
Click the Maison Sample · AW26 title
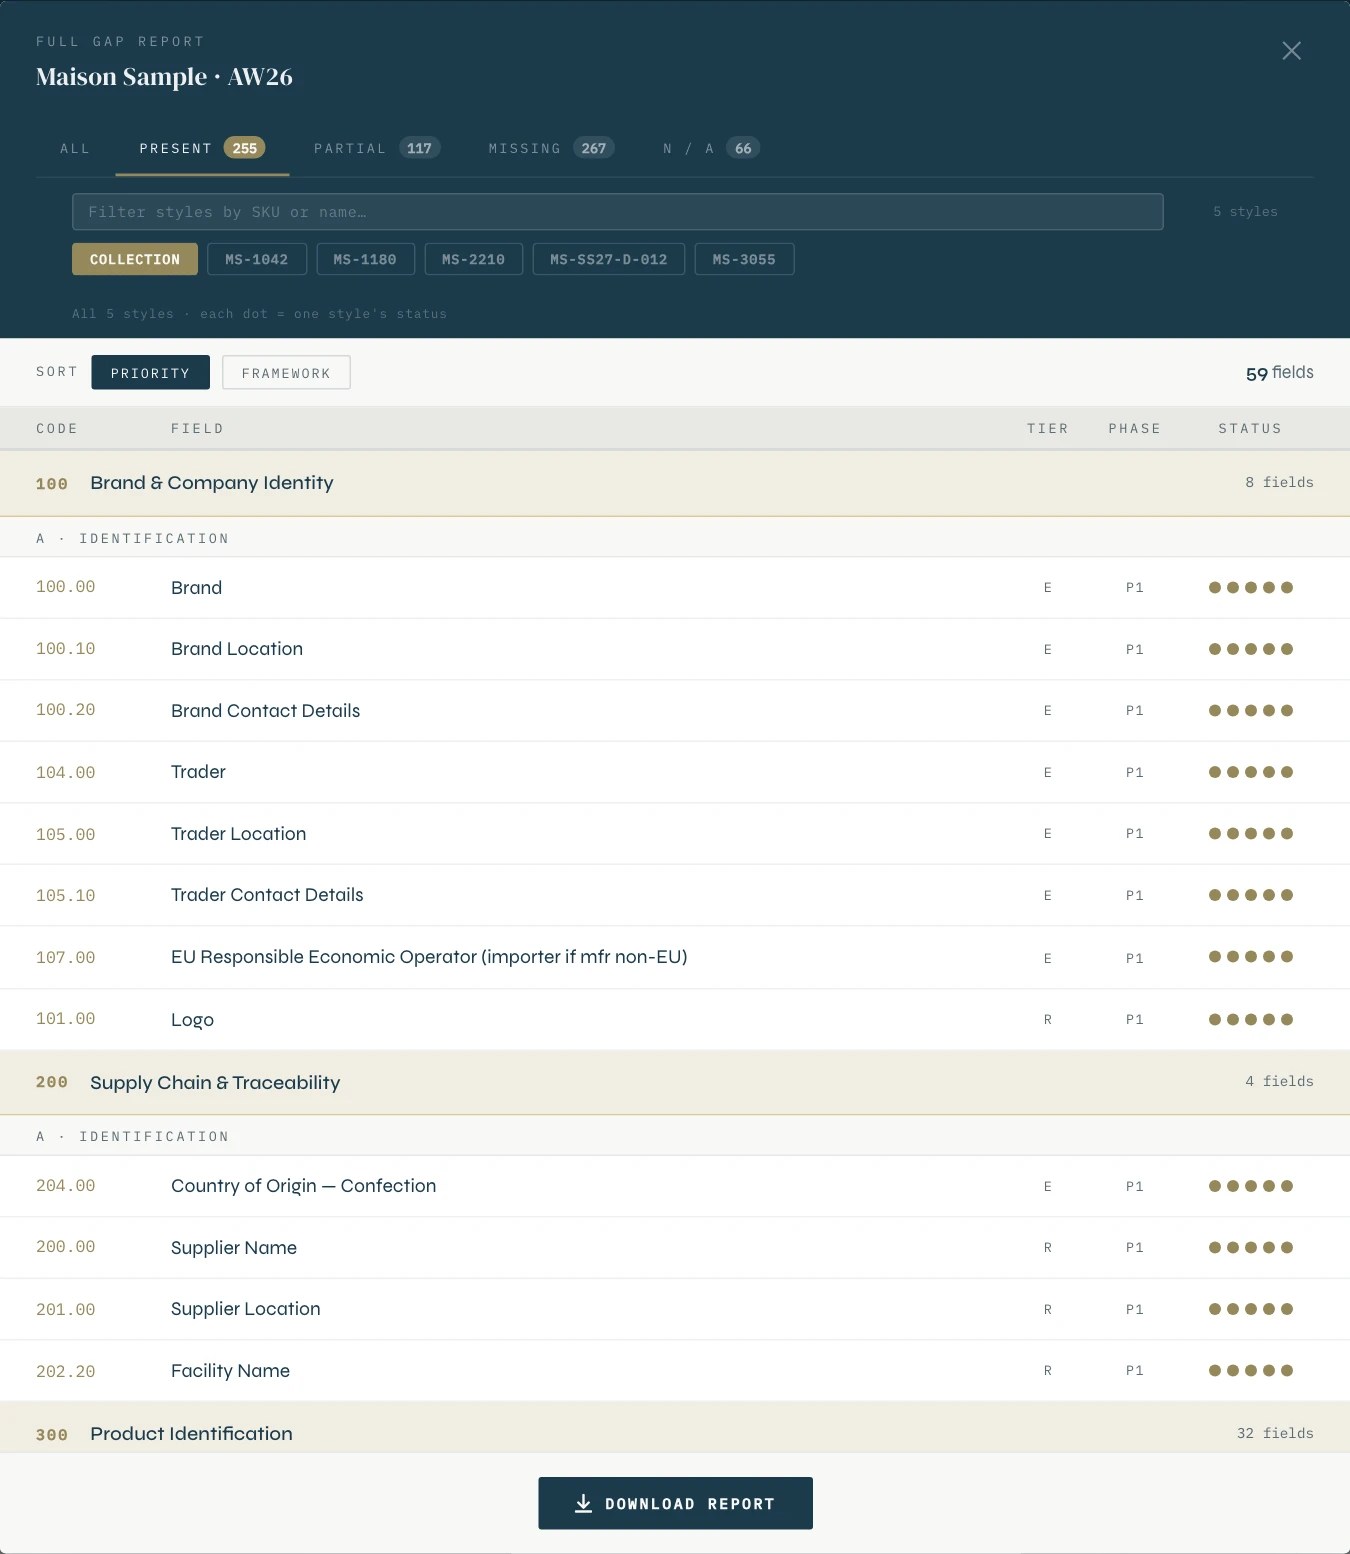point(164,77)
